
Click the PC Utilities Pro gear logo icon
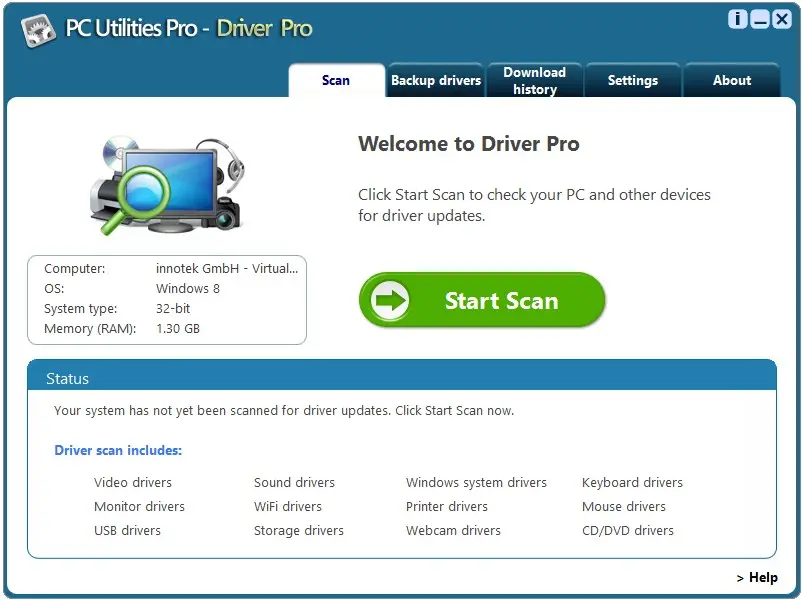click(x=38, y=30)
